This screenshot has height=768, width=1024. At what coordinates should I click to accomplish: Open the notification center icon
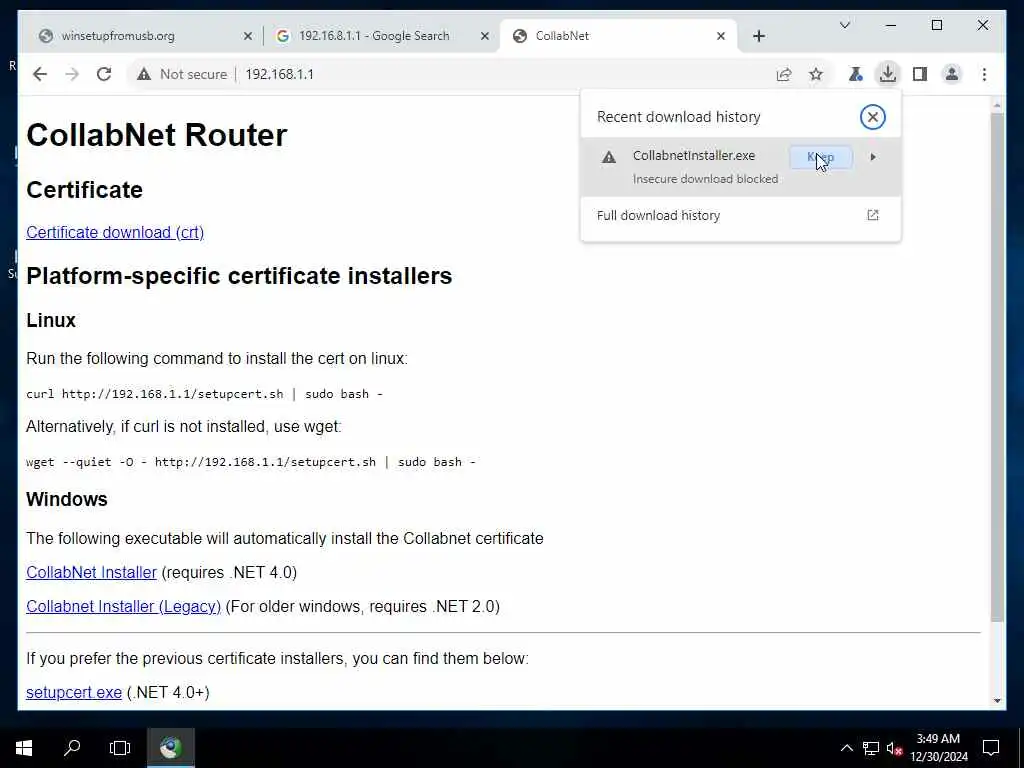tap(991, 748)
